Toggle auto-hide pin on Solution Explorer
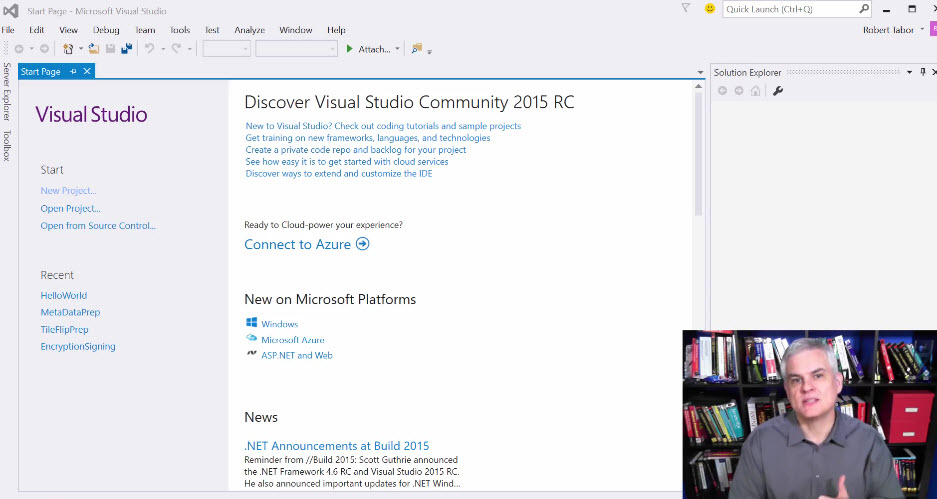 coord(923,72)
